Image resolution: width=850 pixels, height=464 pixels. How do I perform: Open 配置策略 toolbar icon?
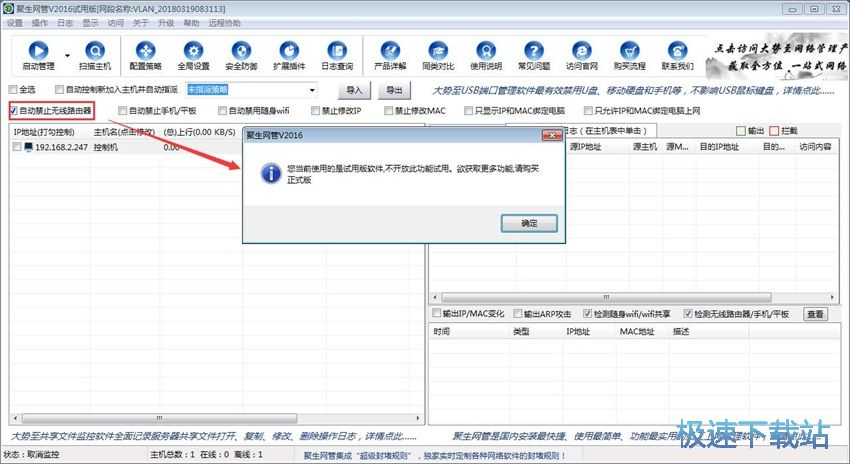tap(145, 51)
